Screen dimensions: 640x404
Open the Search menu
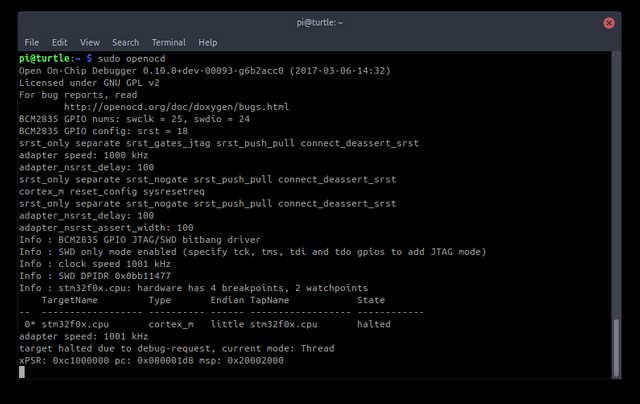[x=126, y=42]
